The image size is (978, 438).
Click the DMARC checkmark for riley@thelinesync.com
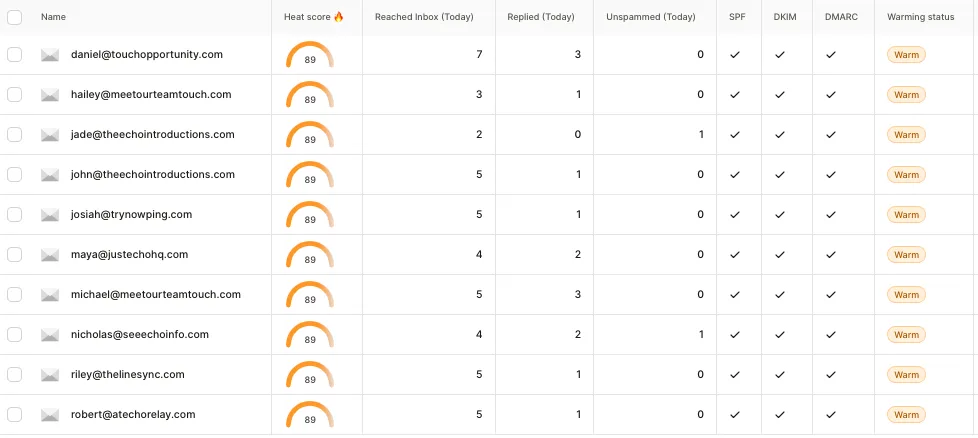click(831, 374)
